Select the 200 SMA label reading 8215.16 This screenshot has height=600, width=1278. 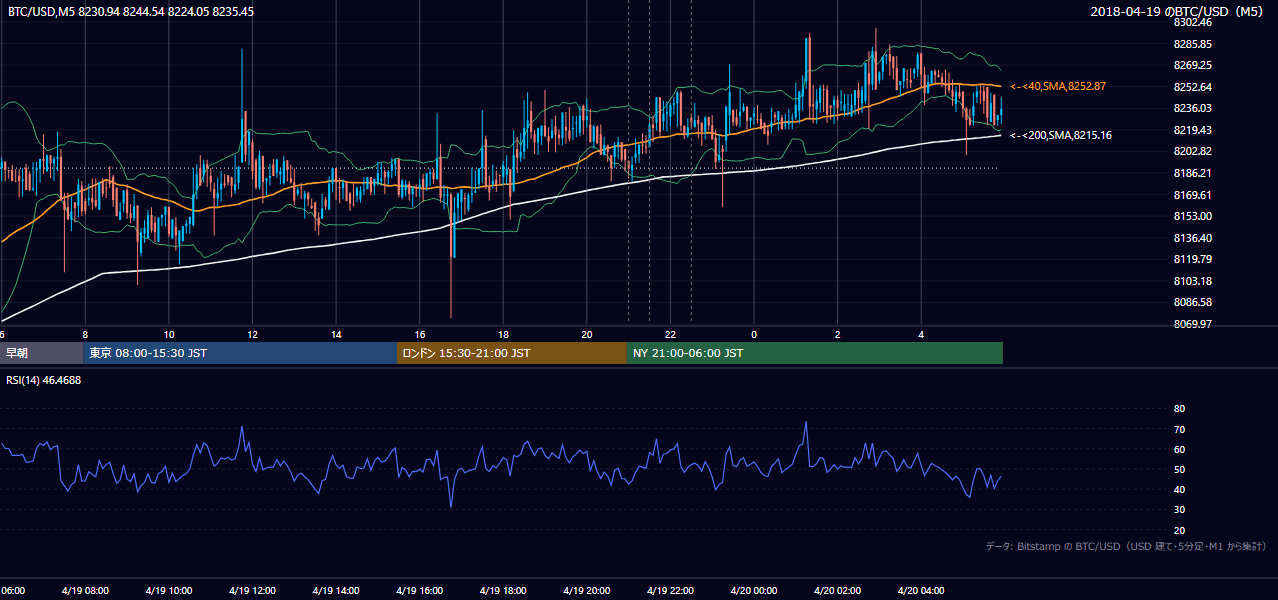[1061, 135]
